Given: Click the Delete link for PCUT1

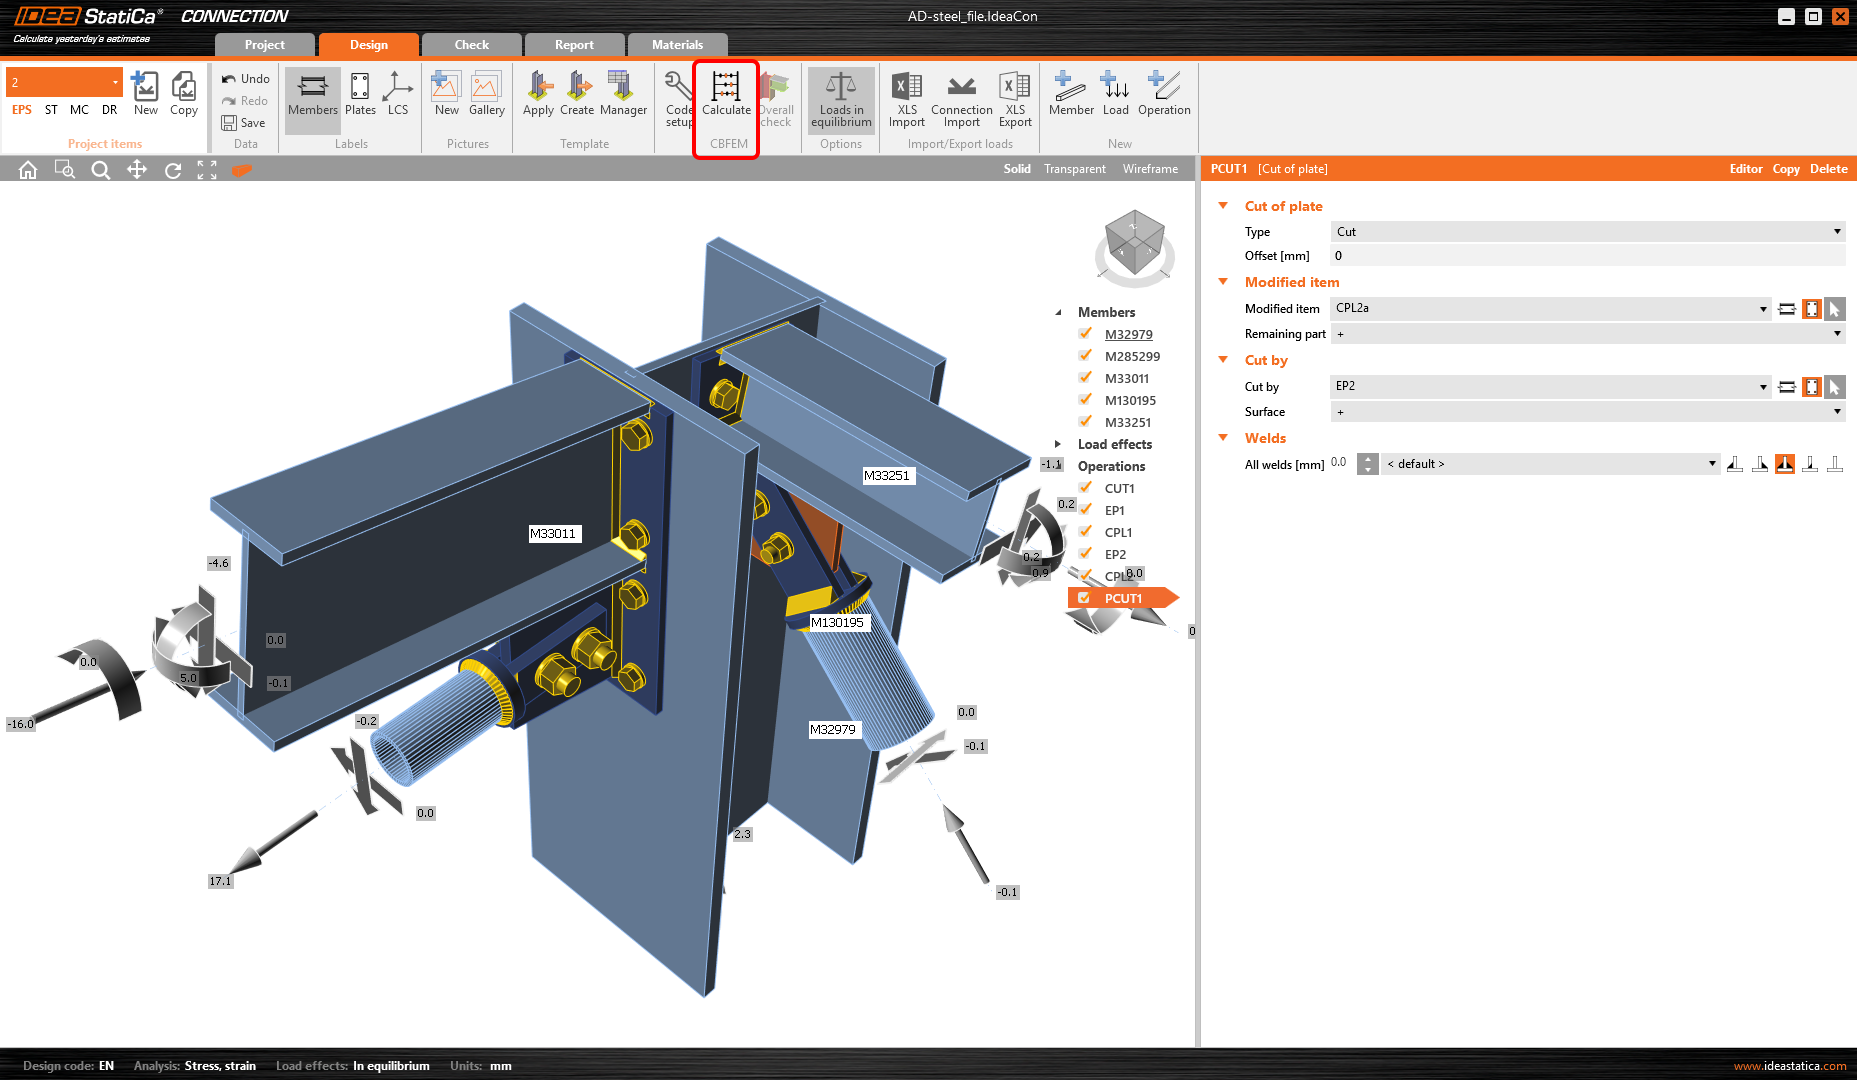Looking at the screenshot, I should point(1828,169).
